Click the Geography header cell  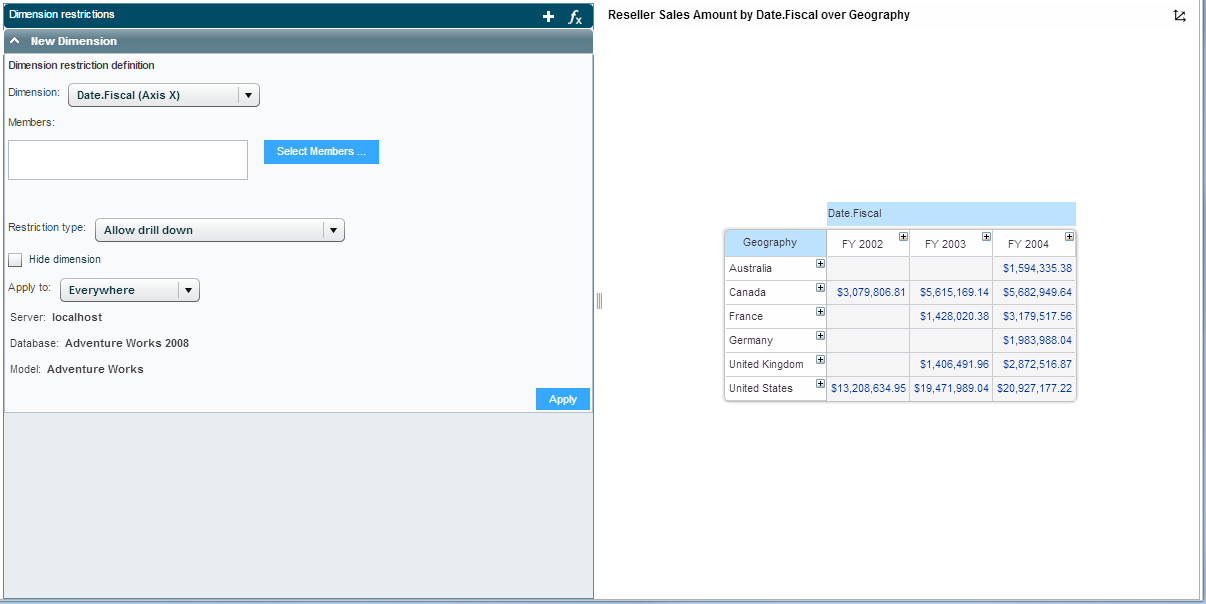(x=776, y=243)
